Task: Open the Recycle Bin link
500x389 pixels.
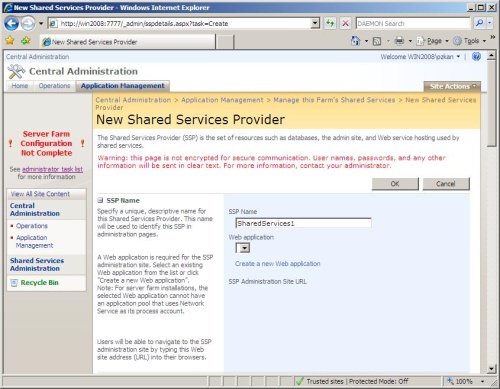Action: coord(39,283)
